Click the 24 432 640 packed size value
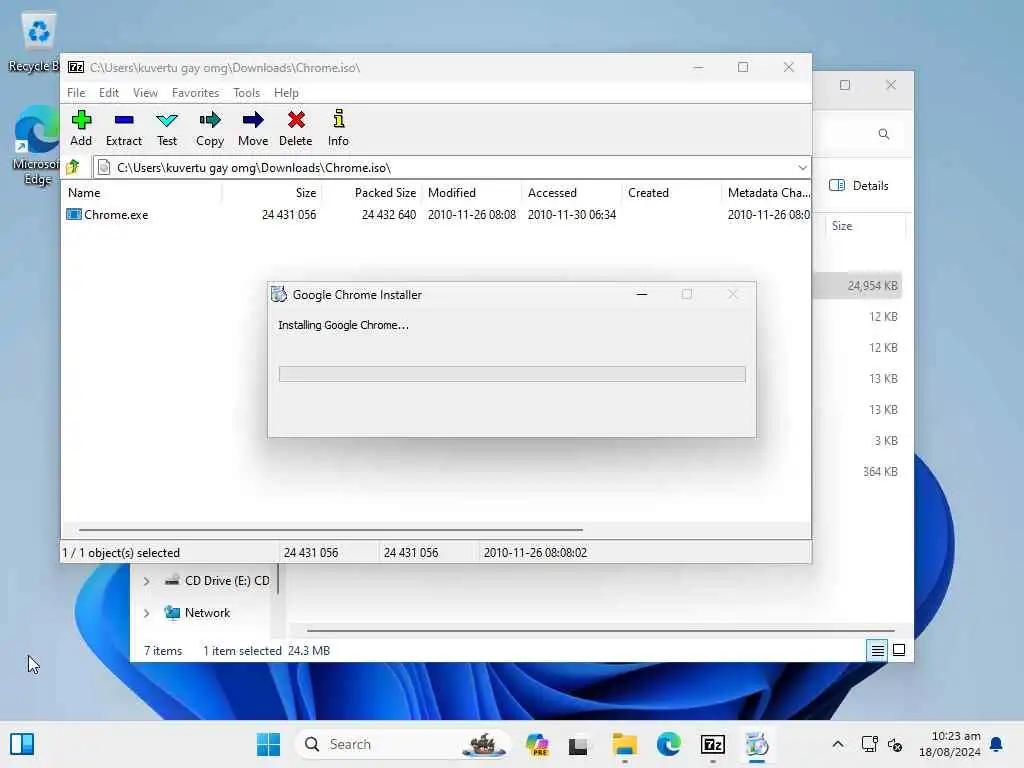1024x768 pixels. click(389, 215)
